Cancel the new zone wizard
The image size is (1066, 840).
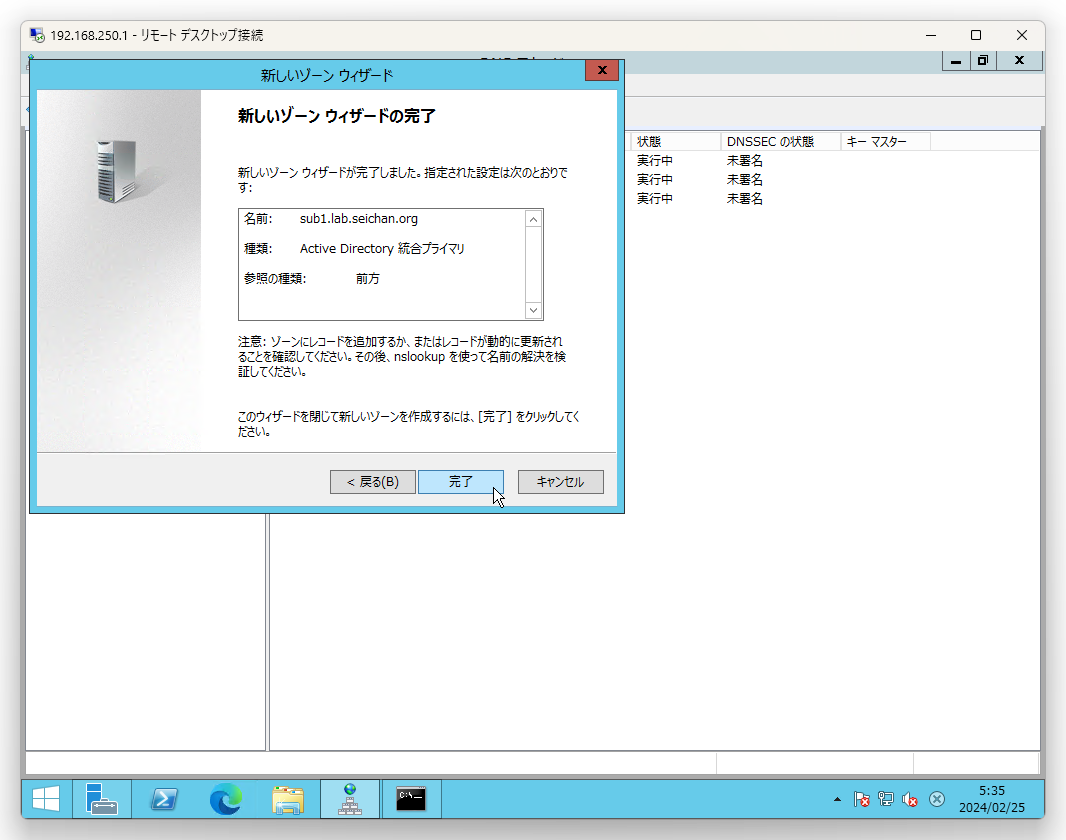(560, 482)
